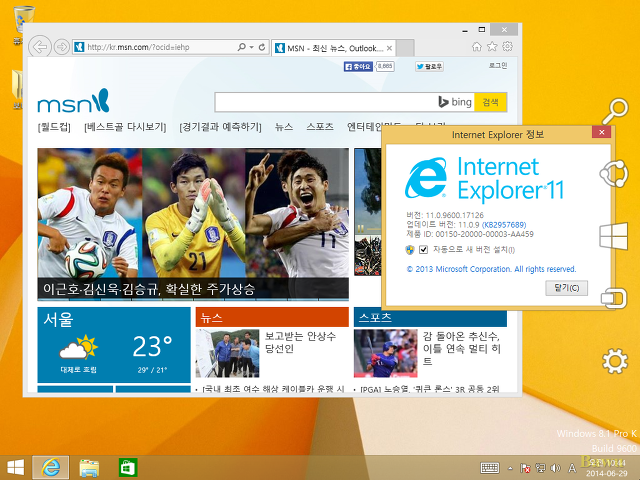The width and height of the screenshot is (640, 480).
Task: Click the Bing search input box
Action: [327, 102]
